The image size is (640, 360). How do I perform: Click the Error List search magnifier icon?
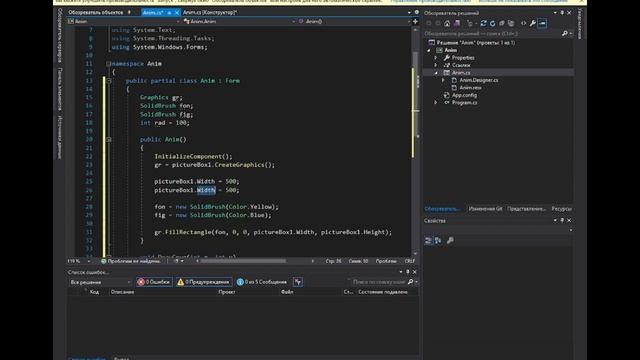pos(411,282)
